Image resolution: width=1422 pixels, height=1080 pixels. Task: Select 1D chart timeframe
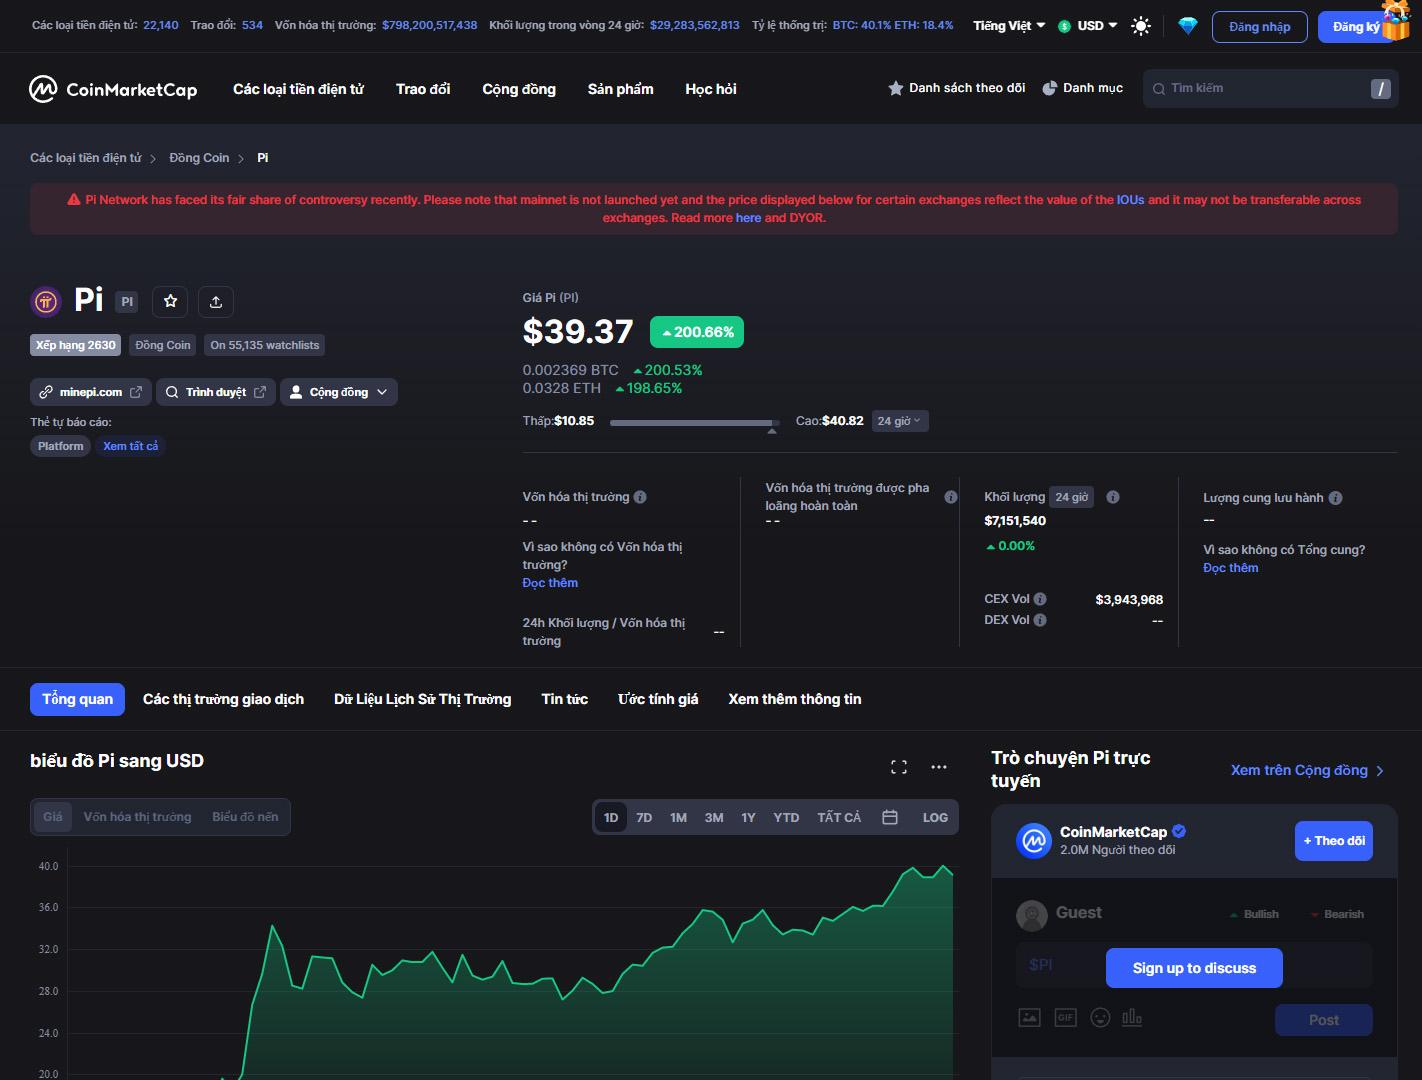pos(611,817)
